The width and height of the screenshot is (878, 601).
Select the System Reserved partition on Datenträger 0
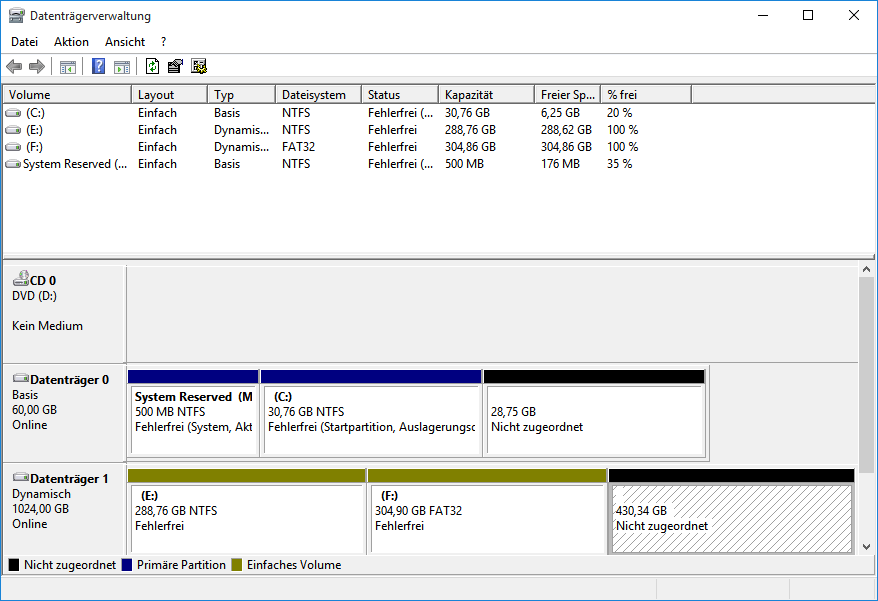[193, 414]
